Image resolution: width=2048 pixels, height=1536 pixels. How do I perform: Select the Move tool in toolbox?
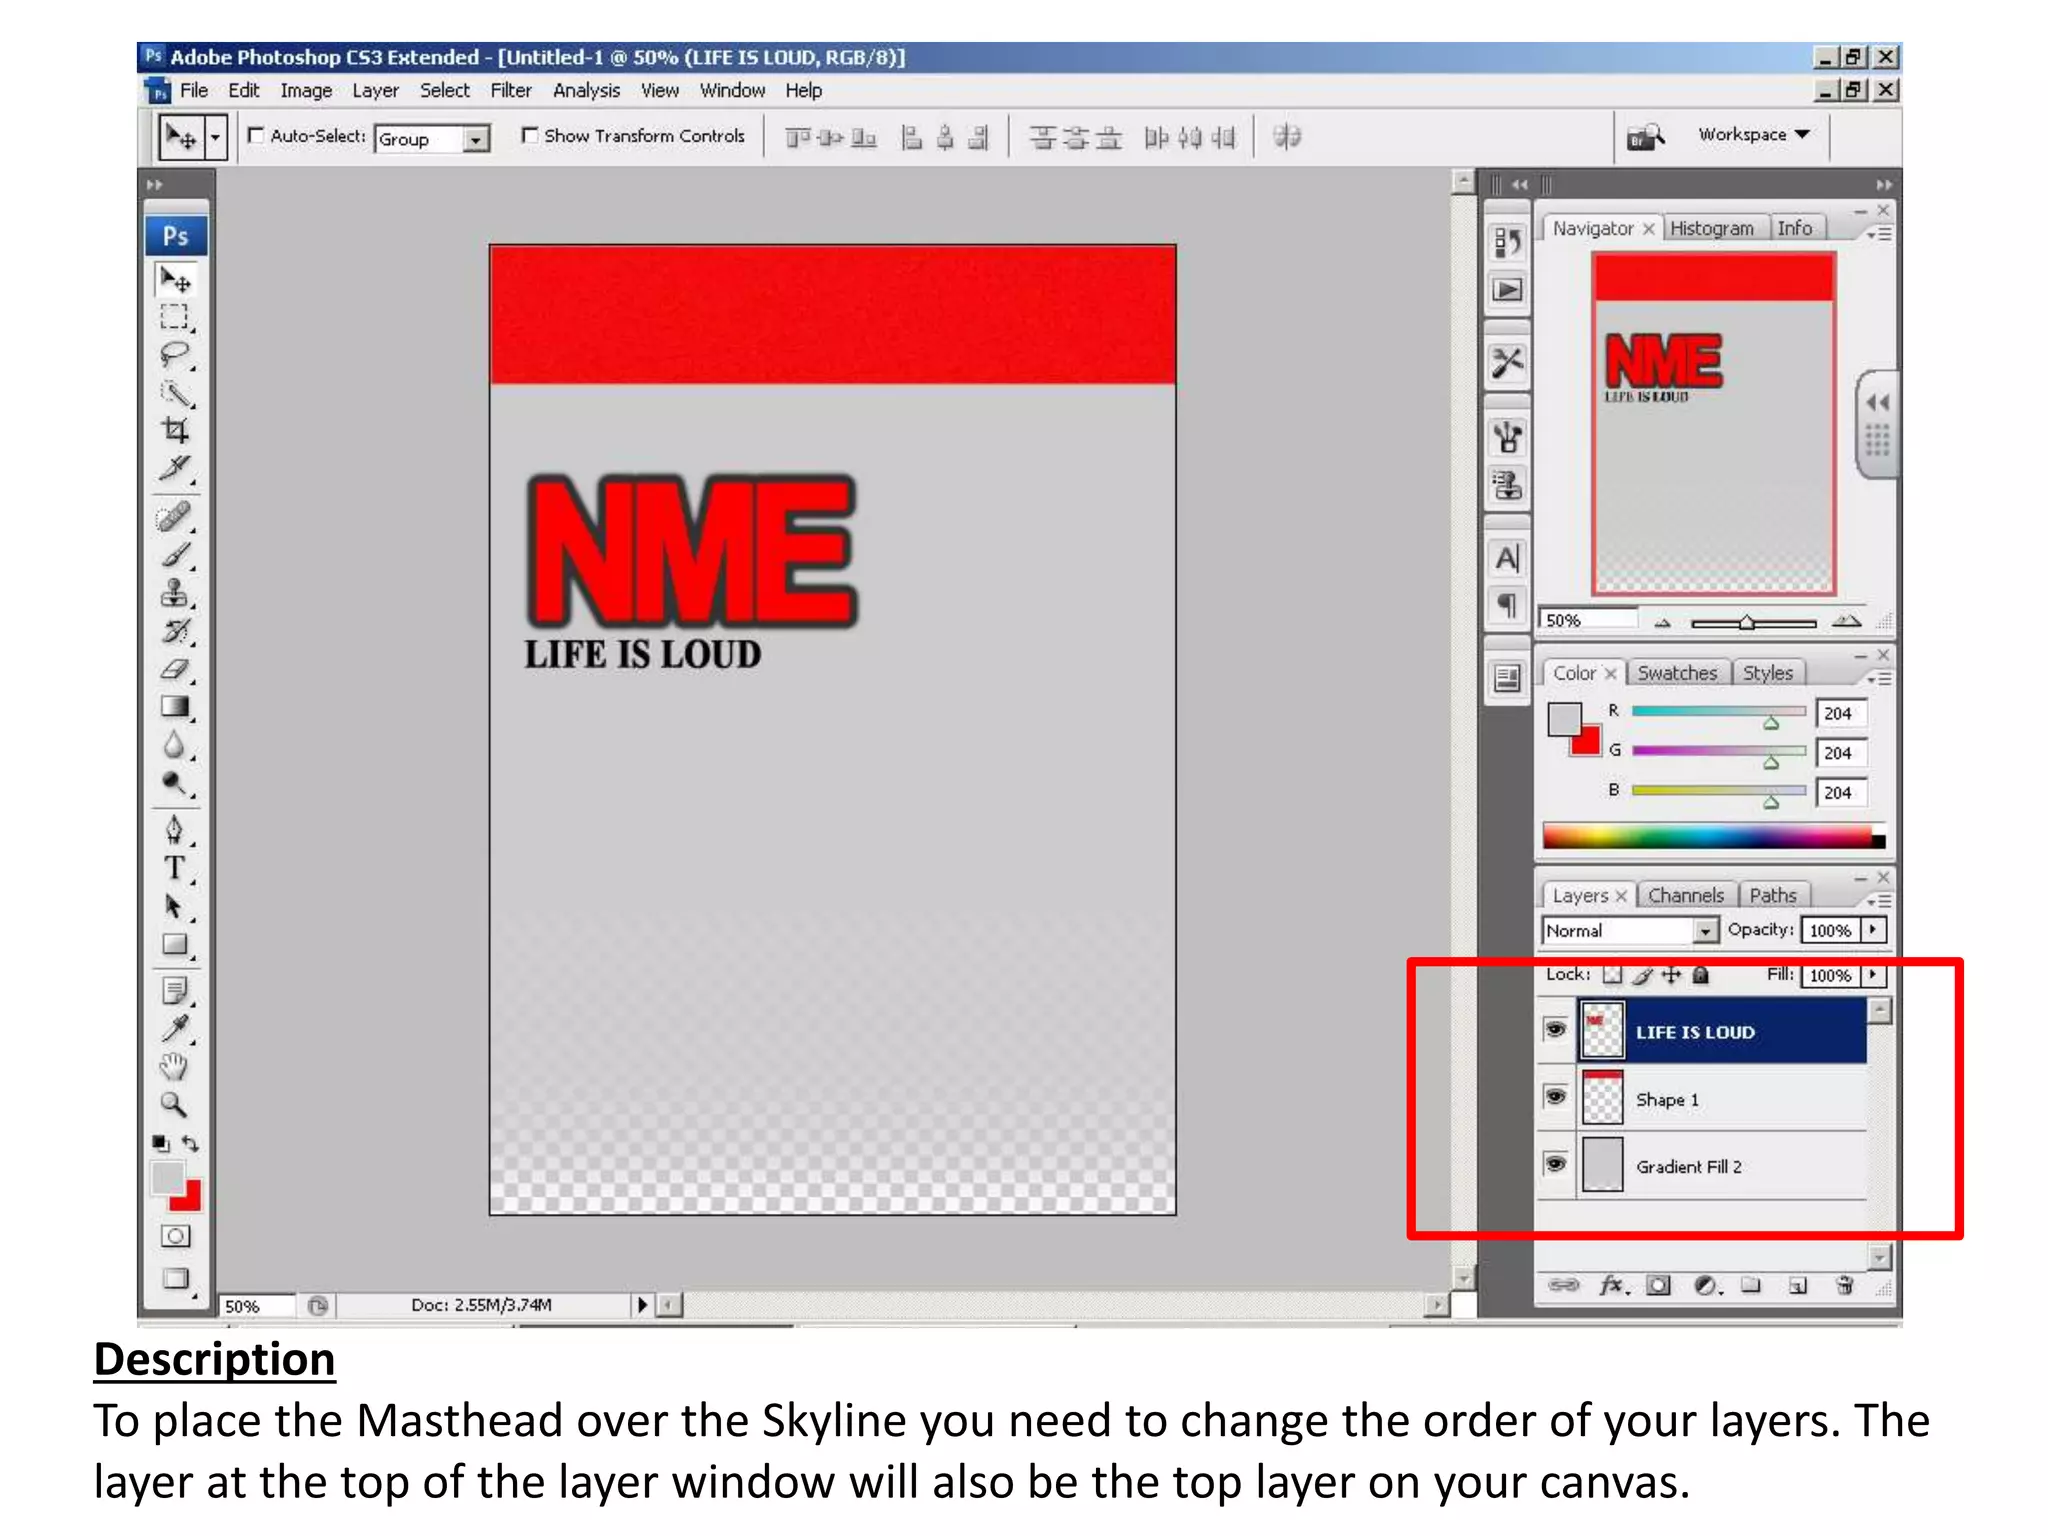pos(176,280)
